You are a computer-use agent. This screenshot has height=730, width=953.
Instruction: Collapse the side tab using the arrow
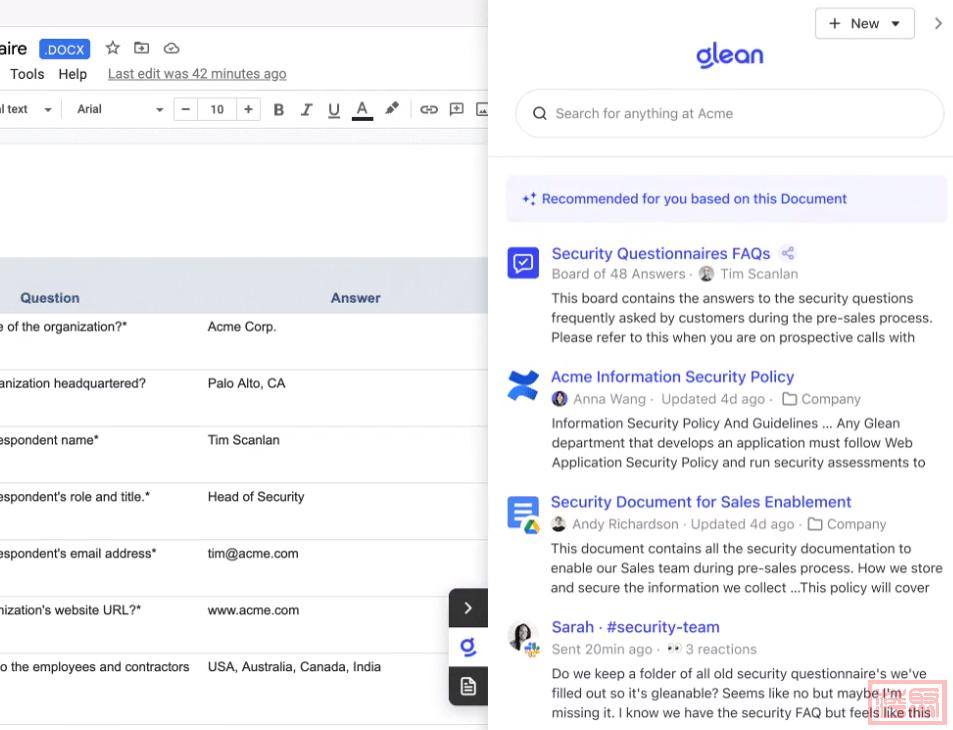point(468,608)
